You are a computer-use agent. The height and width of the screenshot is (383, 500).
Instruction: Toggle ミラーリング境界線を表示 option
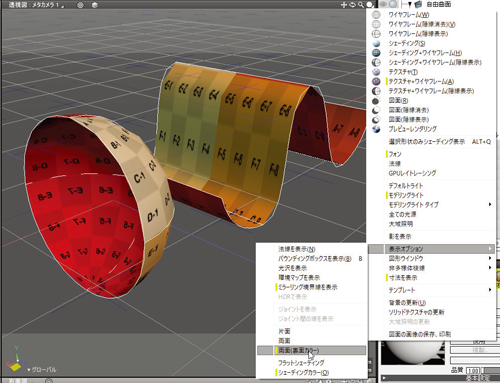pos(308,287)
